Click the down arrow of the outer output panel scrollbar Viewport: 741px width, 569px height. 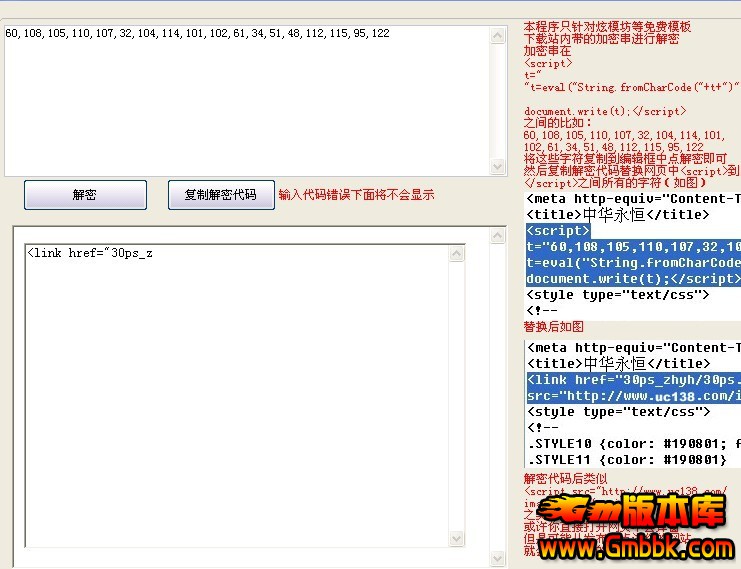[498, 557]
